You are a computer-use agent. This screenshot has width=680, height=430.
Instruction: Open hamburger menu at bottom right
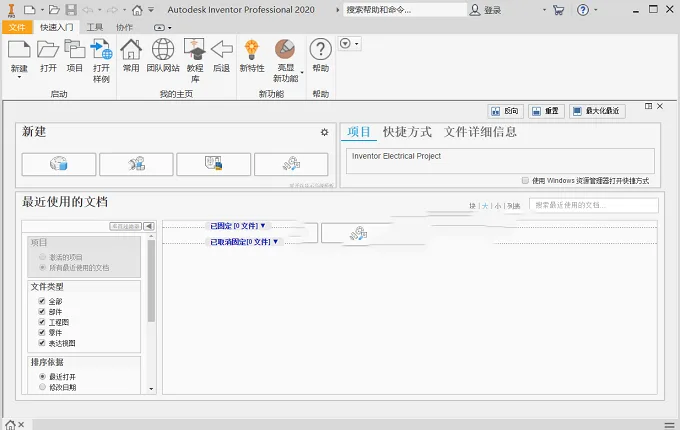[669, 425]
